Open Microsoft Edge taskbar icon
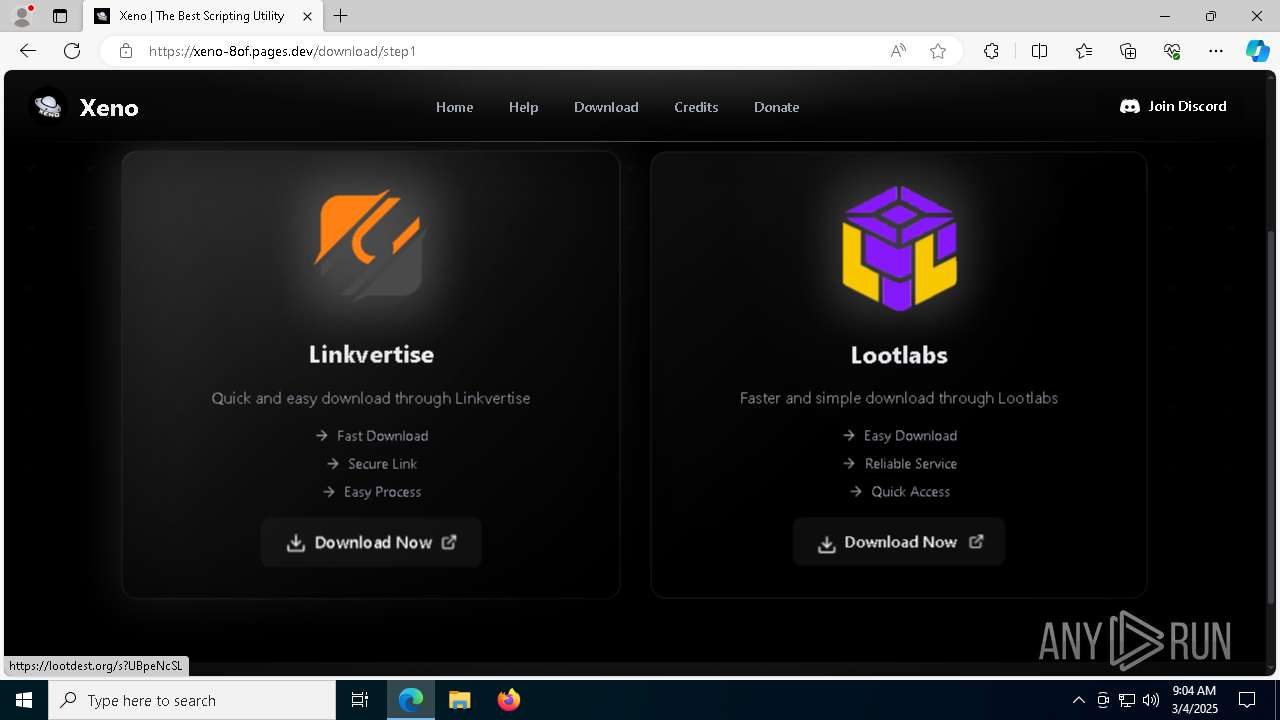This screenshot has height=720, width=1280. (411, 700)
